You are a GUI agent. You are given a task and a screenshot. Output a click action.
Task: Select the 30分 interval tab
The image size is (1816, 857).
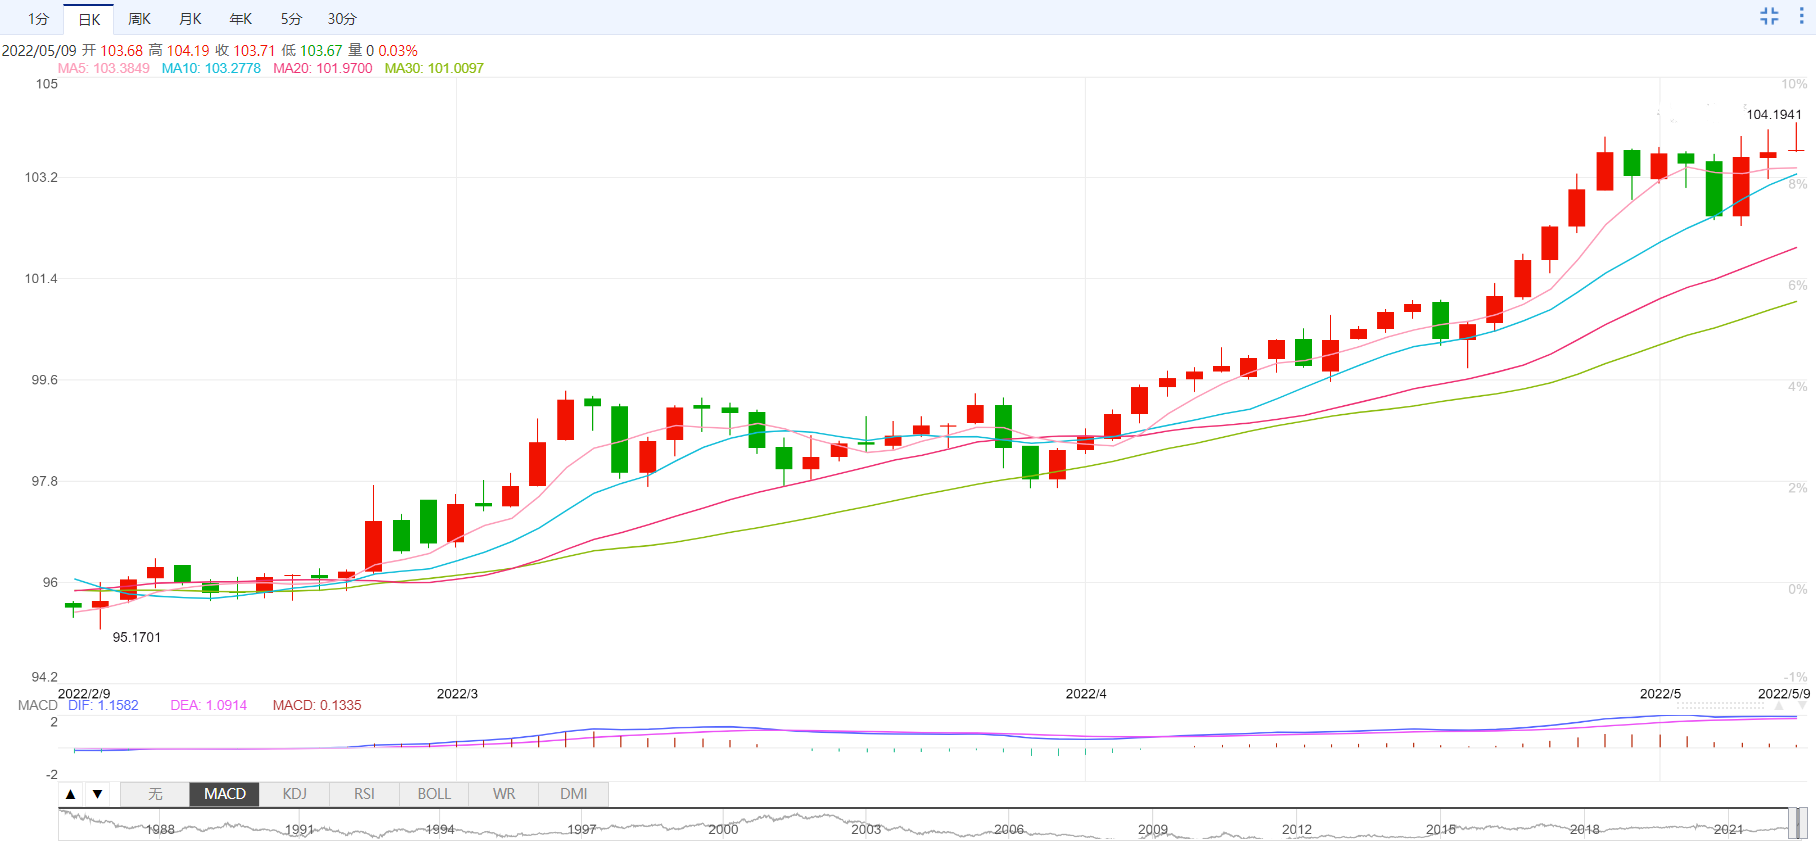click(x=342, y=19)
